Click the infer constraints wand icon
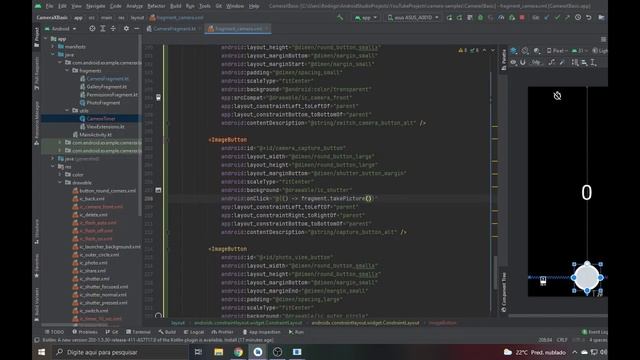The height and width of the screenshot is (360, 640). 562,62
